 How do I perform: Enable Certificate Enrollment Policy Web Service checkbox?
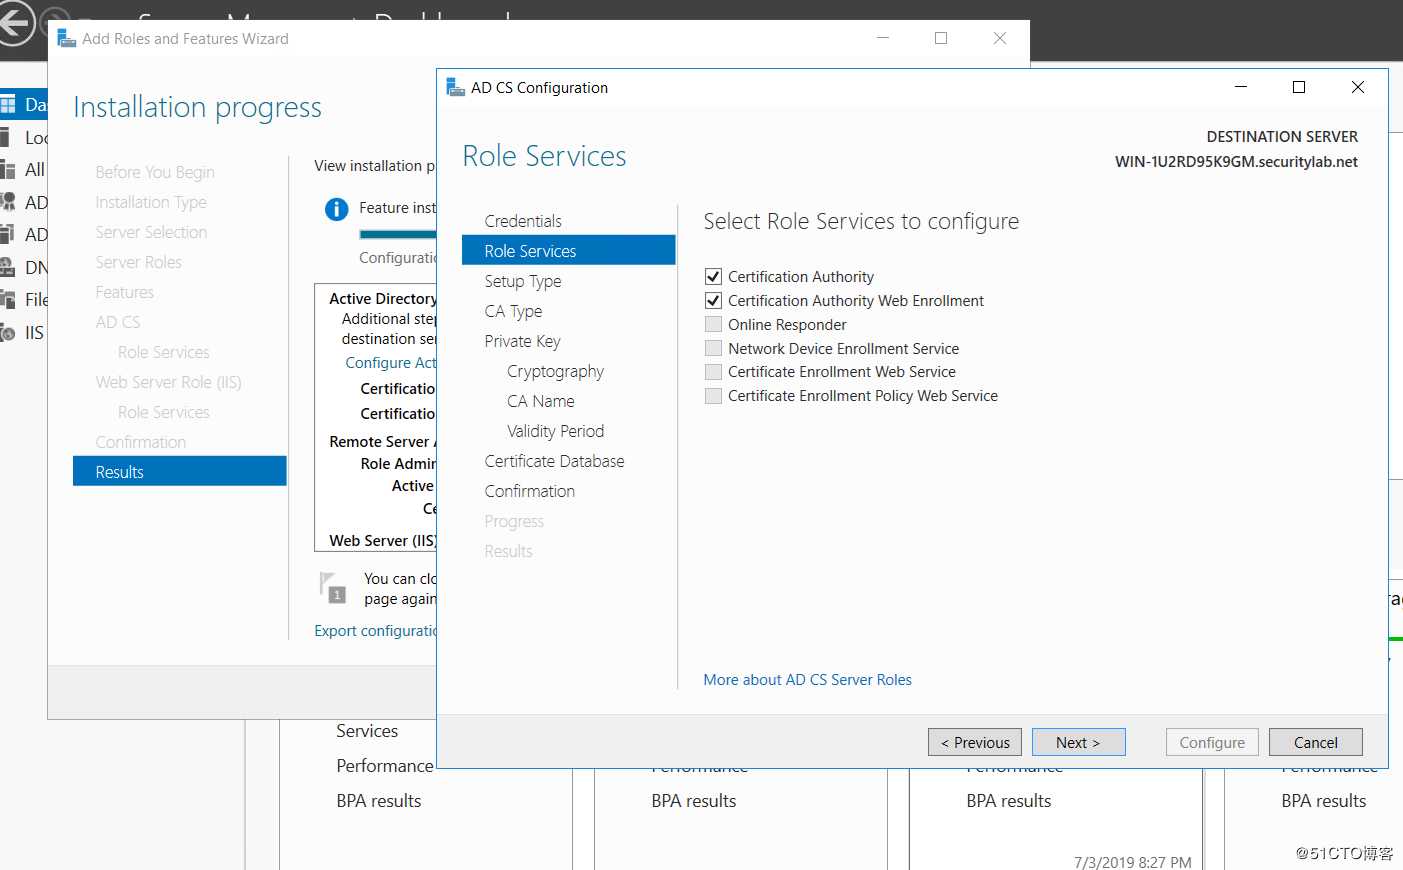tap(713, 396)
